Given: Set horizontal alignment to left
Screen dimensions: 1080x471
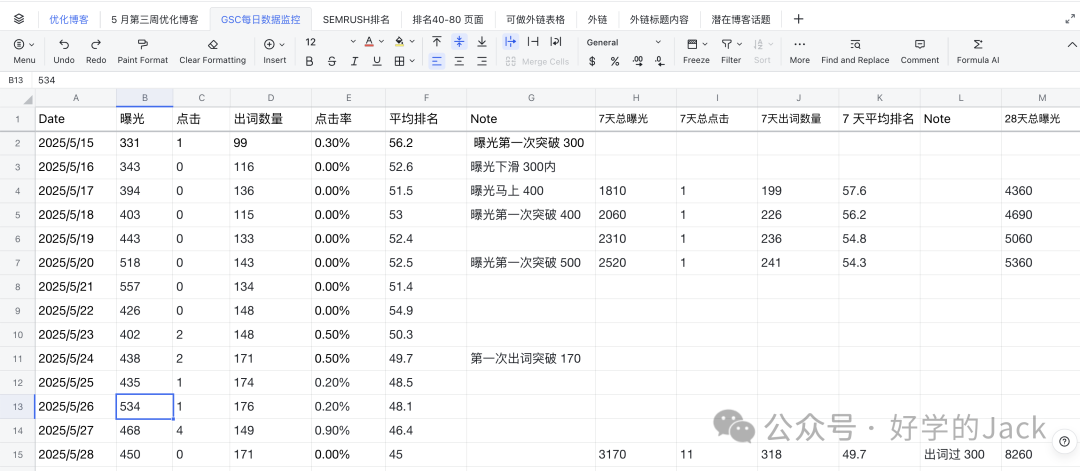Looking at the screenshot, I should (437, 61).
